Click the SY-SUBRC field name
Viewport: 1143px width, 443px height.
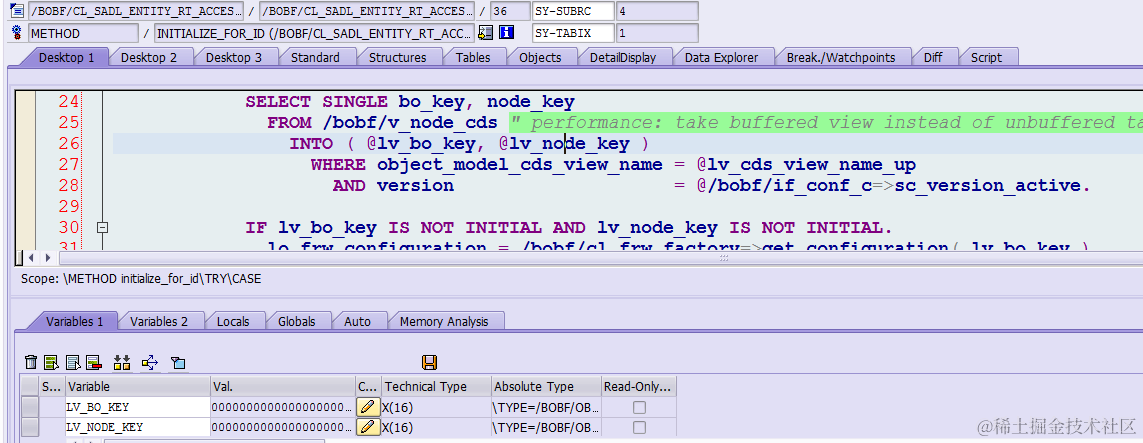pos(572,11)
